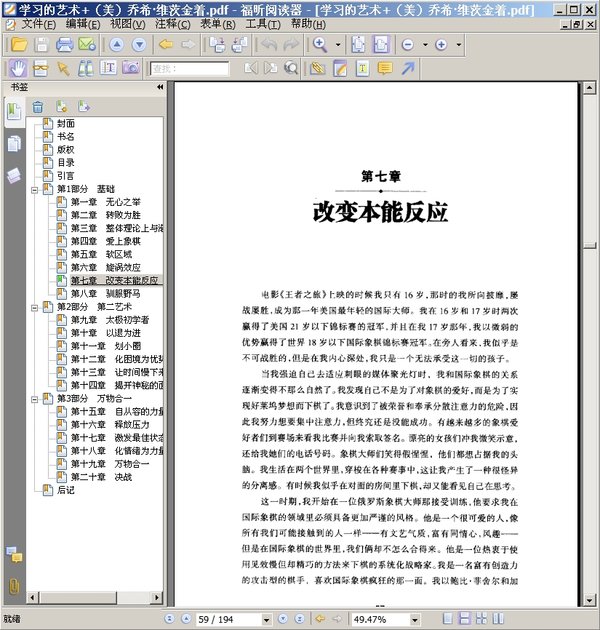Open the Pages thumbnail panel tab
Viewport: 600px width, 630px height.
[x=14, y=143]
